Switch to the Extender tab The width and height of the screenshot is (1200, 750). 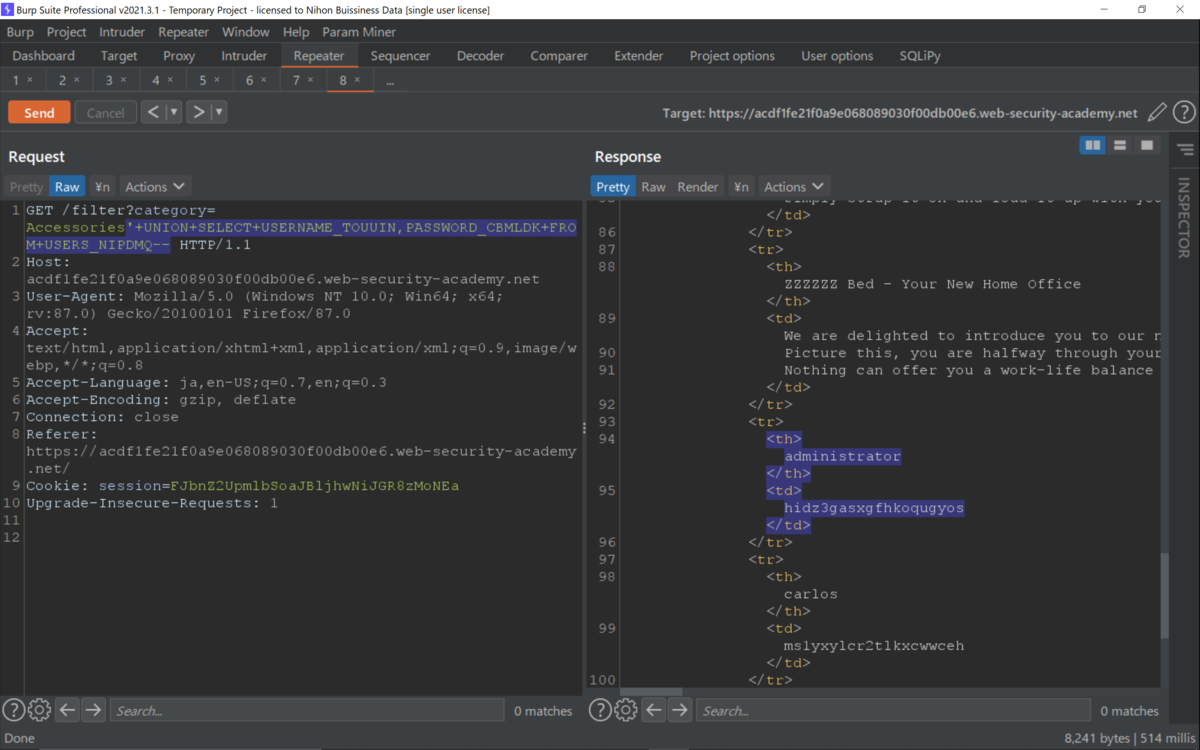pos(638,56)
